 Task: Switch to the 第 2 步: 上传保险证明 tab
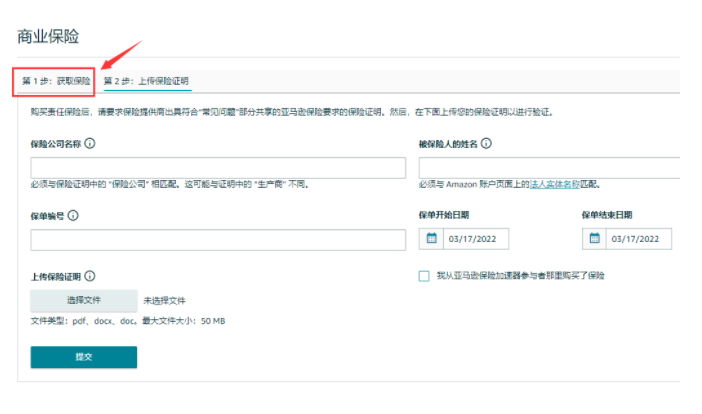click(x=146, y=81)
